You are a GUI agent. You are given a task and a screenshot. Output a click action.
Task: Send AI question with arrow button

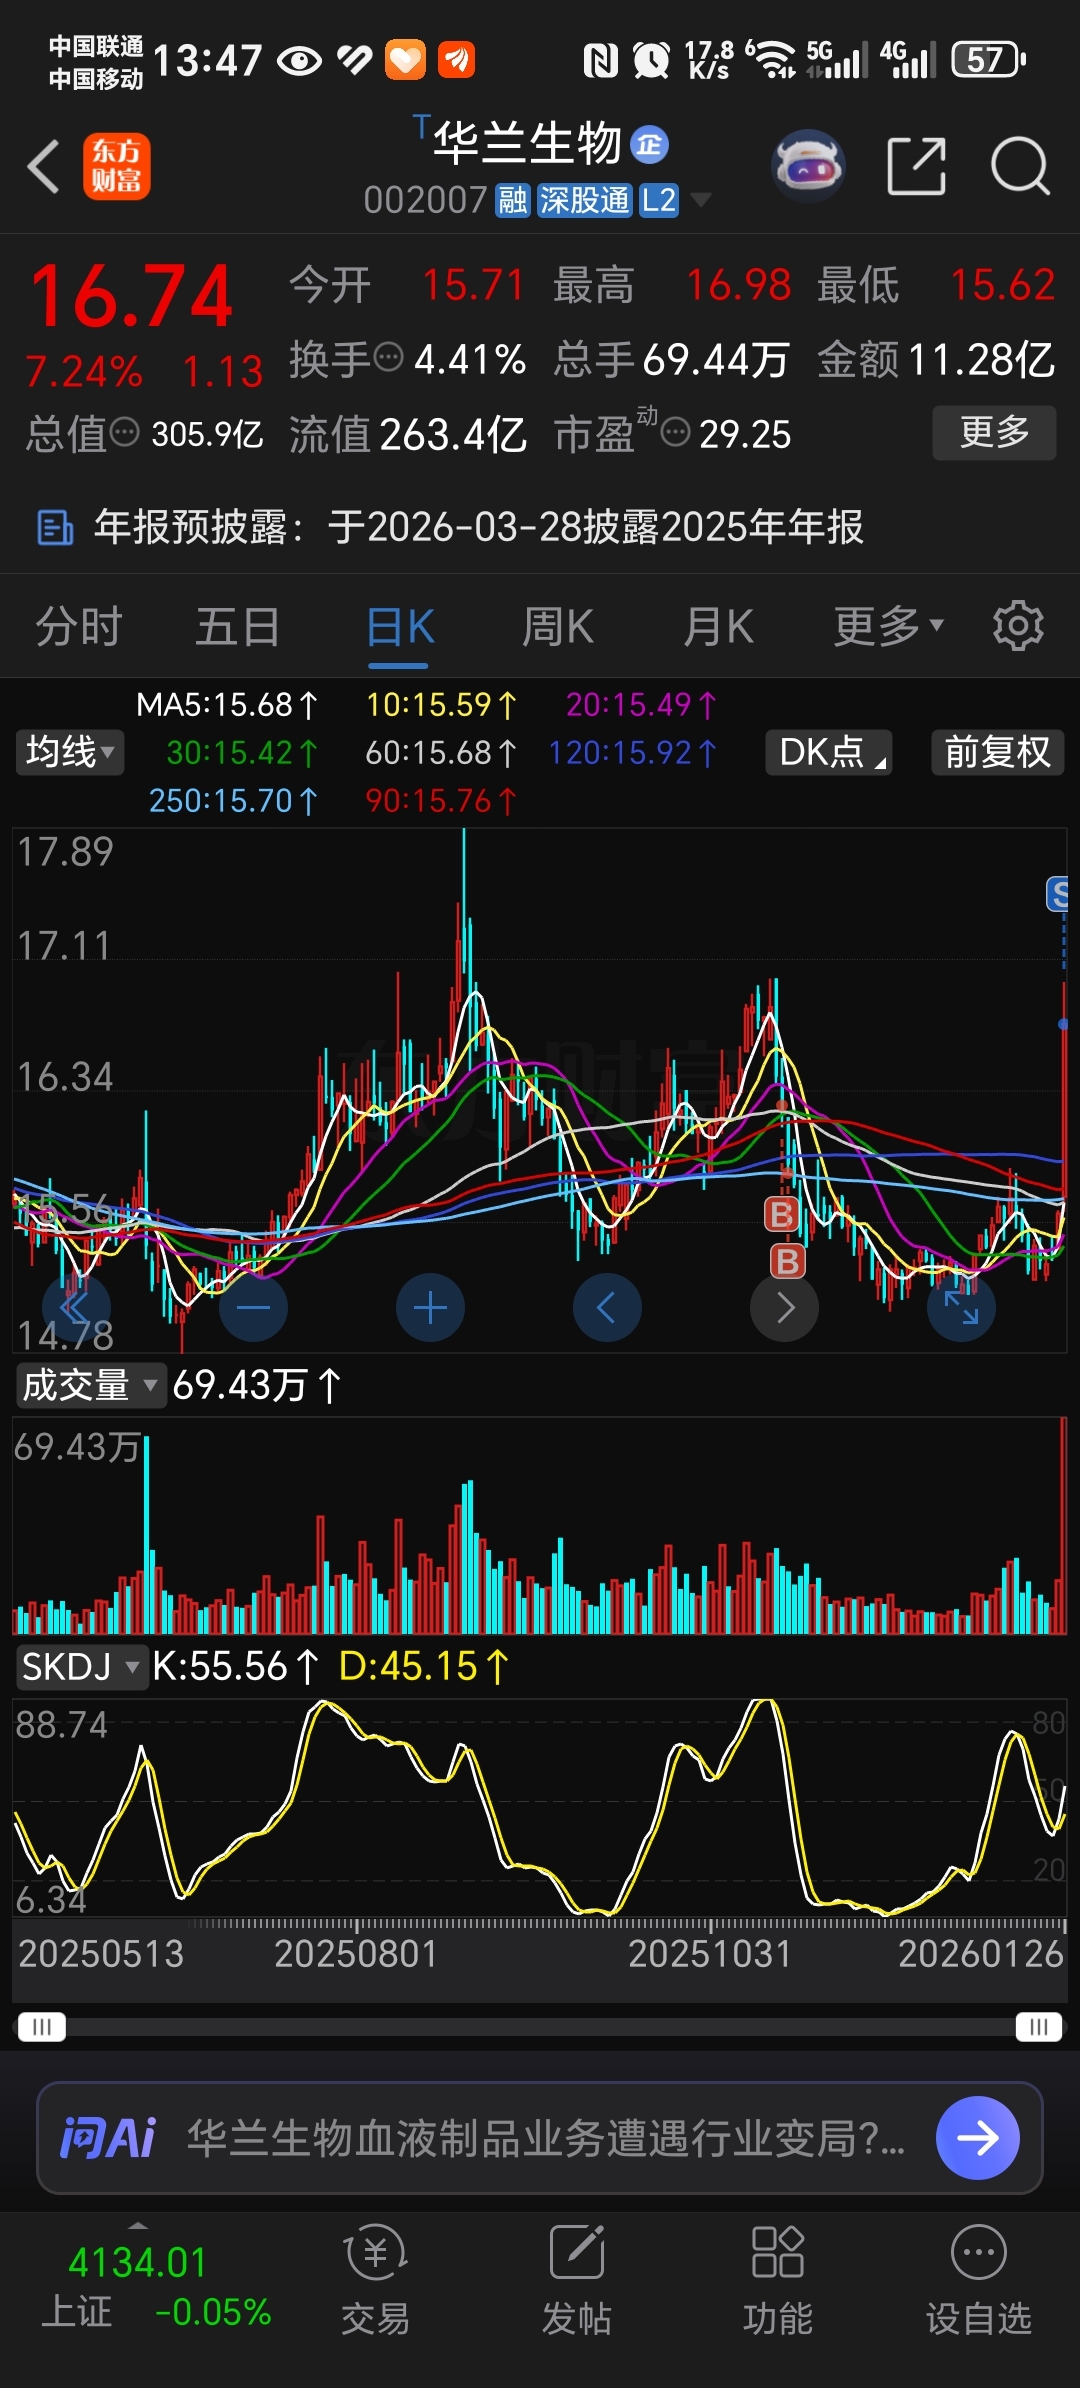tap(977, 2138)
